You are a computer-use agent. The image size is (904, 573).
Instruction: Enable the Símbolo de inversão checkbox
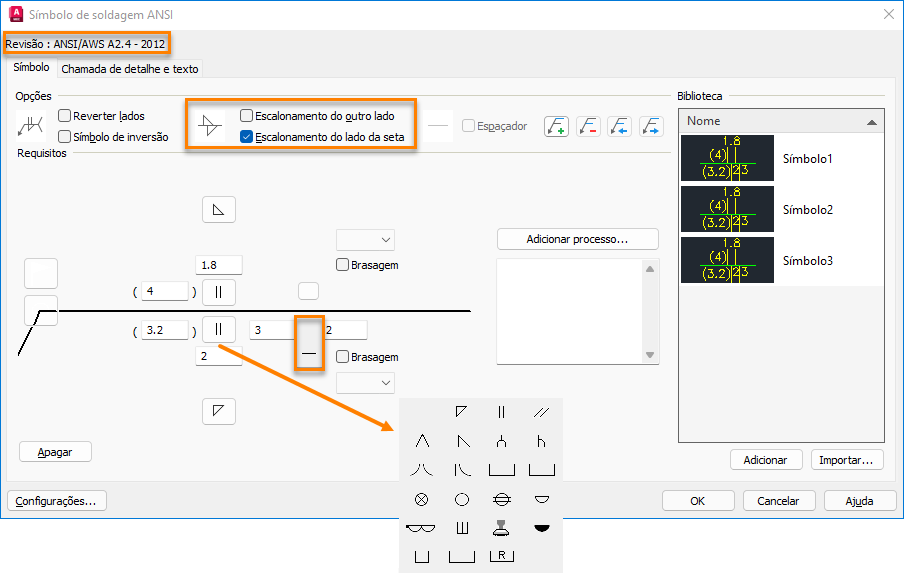click(65, 137)
